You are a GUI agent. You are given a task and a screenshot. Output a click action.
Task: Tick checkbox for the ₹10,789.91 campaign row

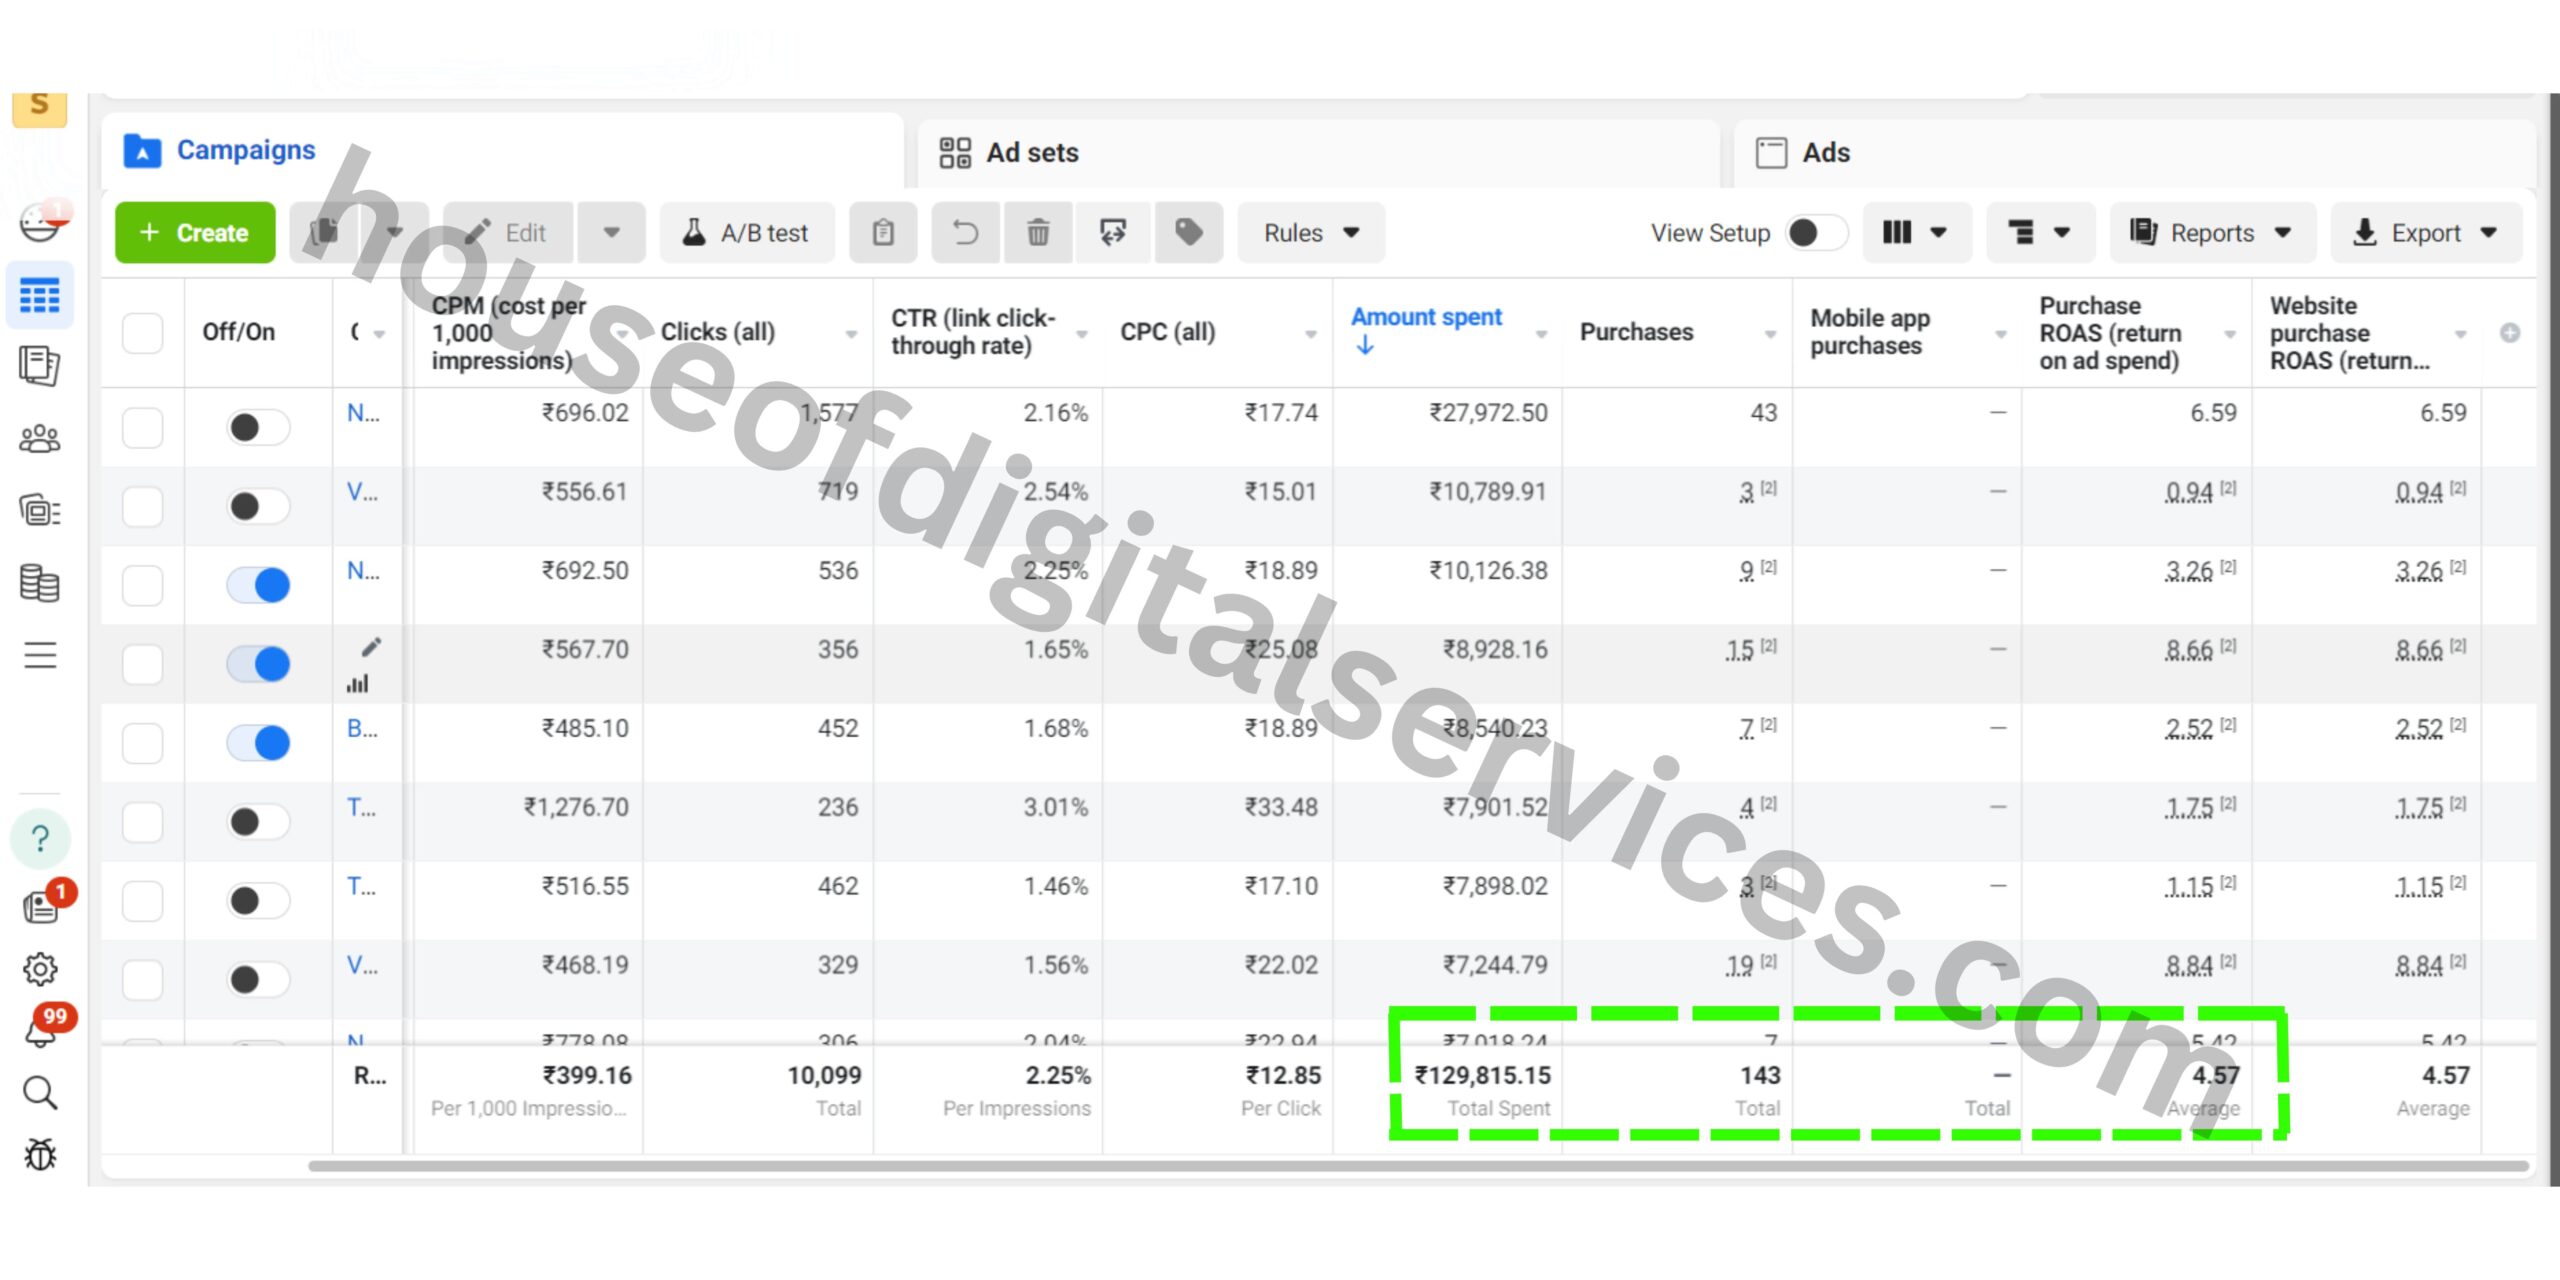coord(142,507)
